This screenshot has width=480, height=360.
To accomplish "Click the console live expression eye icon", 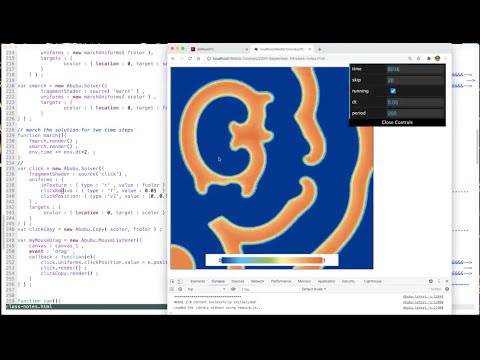I will pyautogui.click(x=233, y=289).
